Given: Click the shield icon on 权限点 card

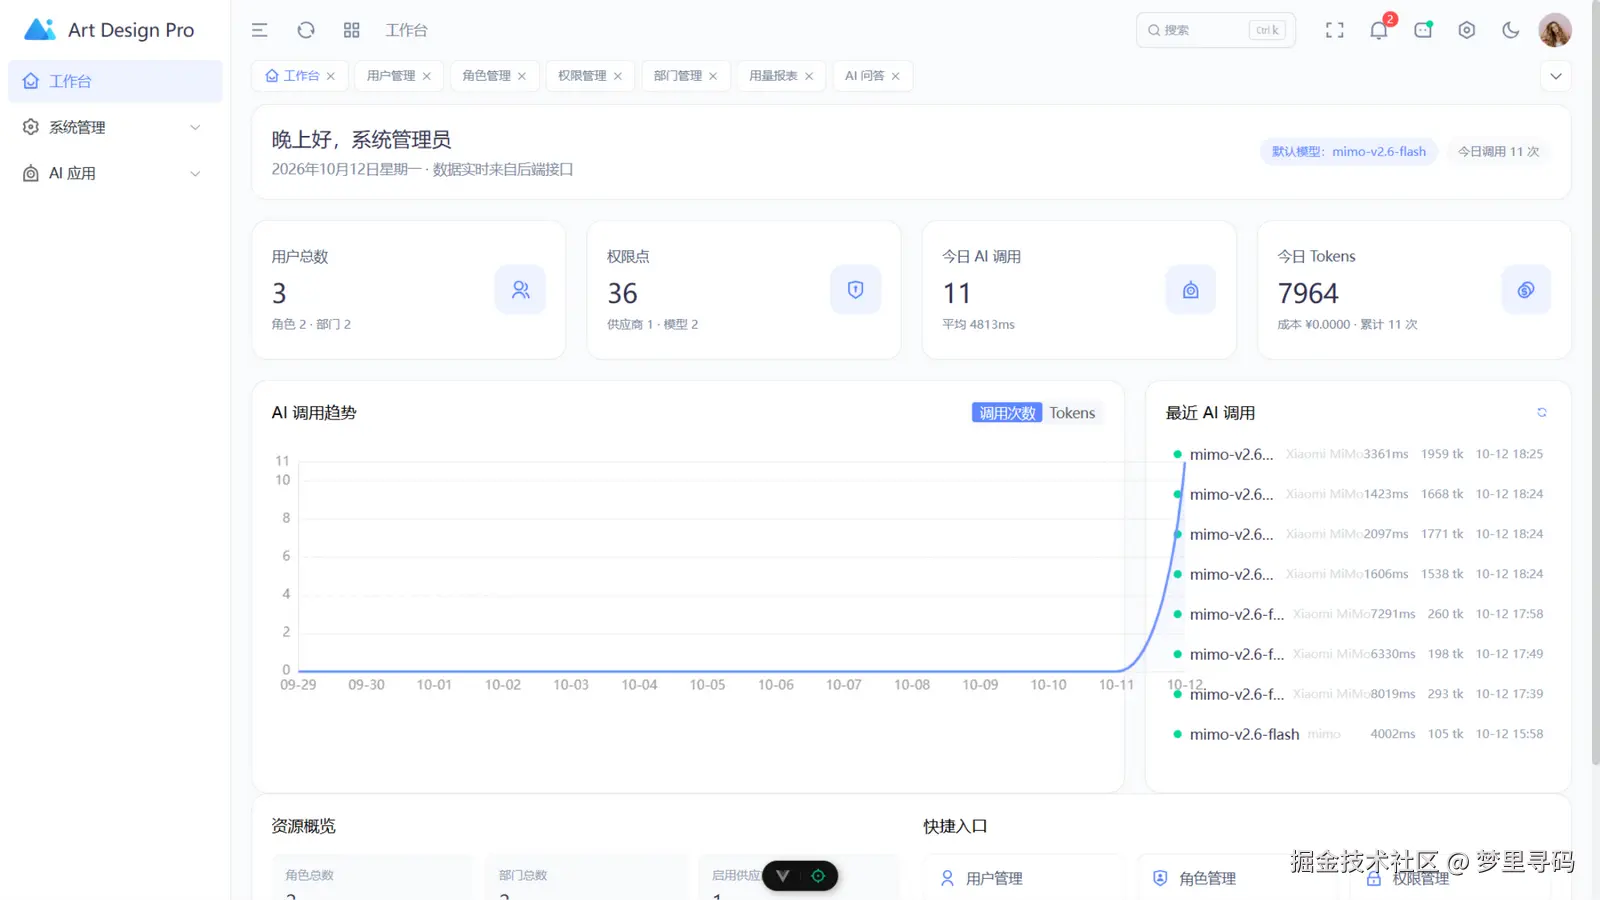Looking at the screenshot, I should click(x=855, y=290).
